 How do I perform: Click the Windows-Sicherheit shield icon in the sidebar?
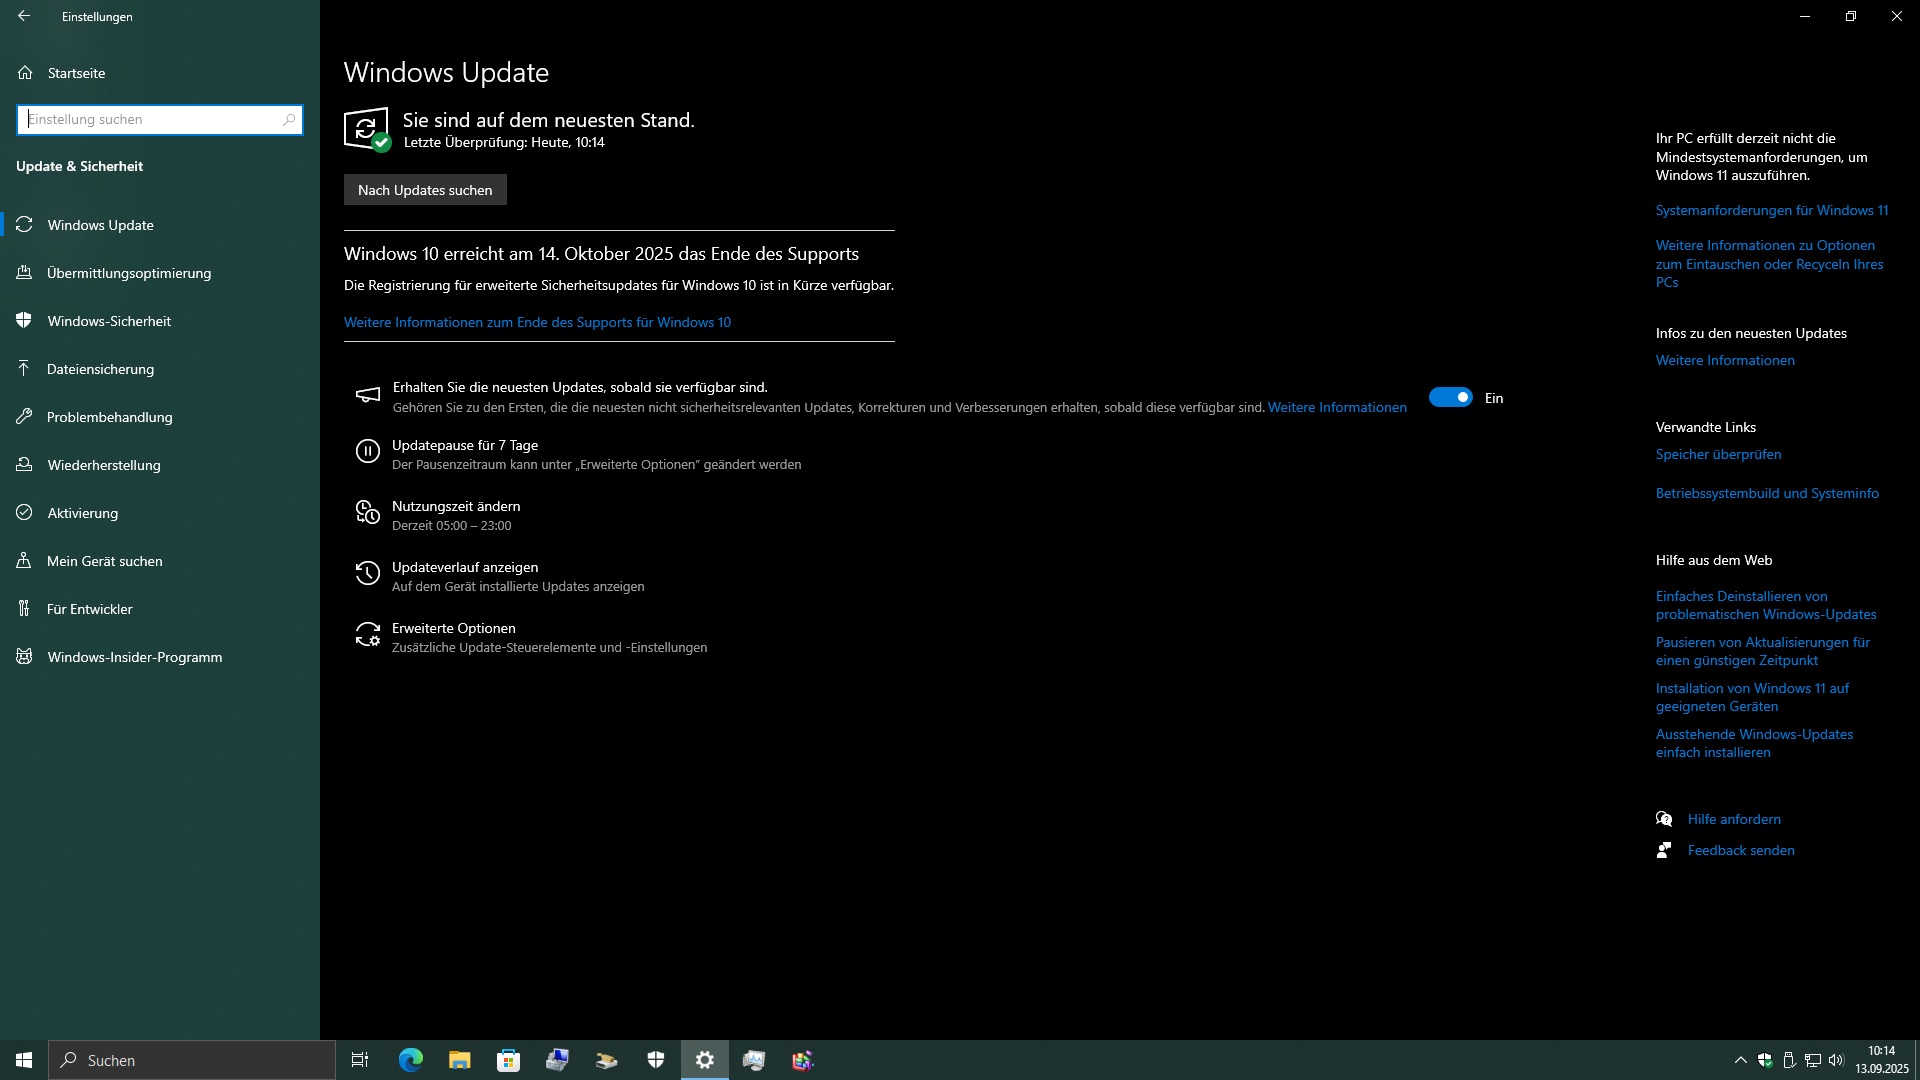click(x=24, y=321)
